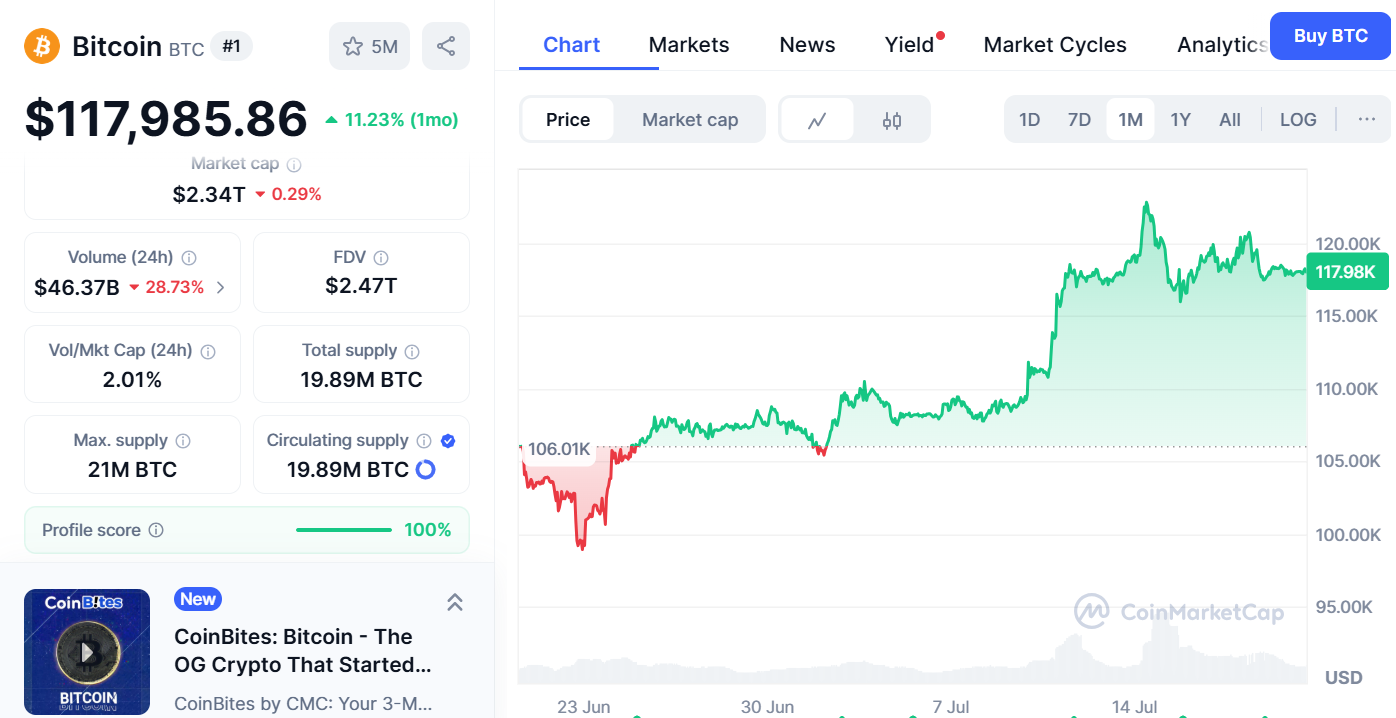This screenshot has width=1396, height=718.
Task: Switch to the line chart icon
Action: pyautogui.click(x=817, y=120)
